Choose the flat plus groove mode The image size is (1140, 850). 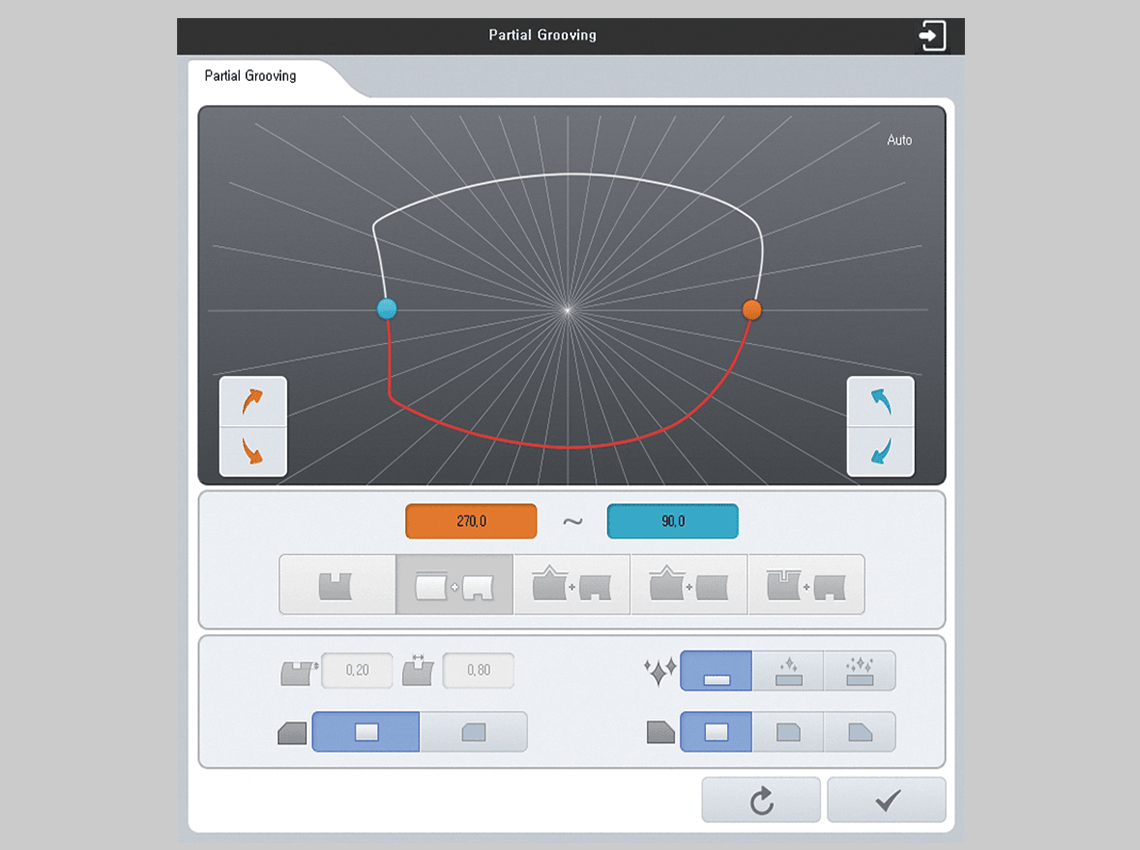(x=455, y=585)
